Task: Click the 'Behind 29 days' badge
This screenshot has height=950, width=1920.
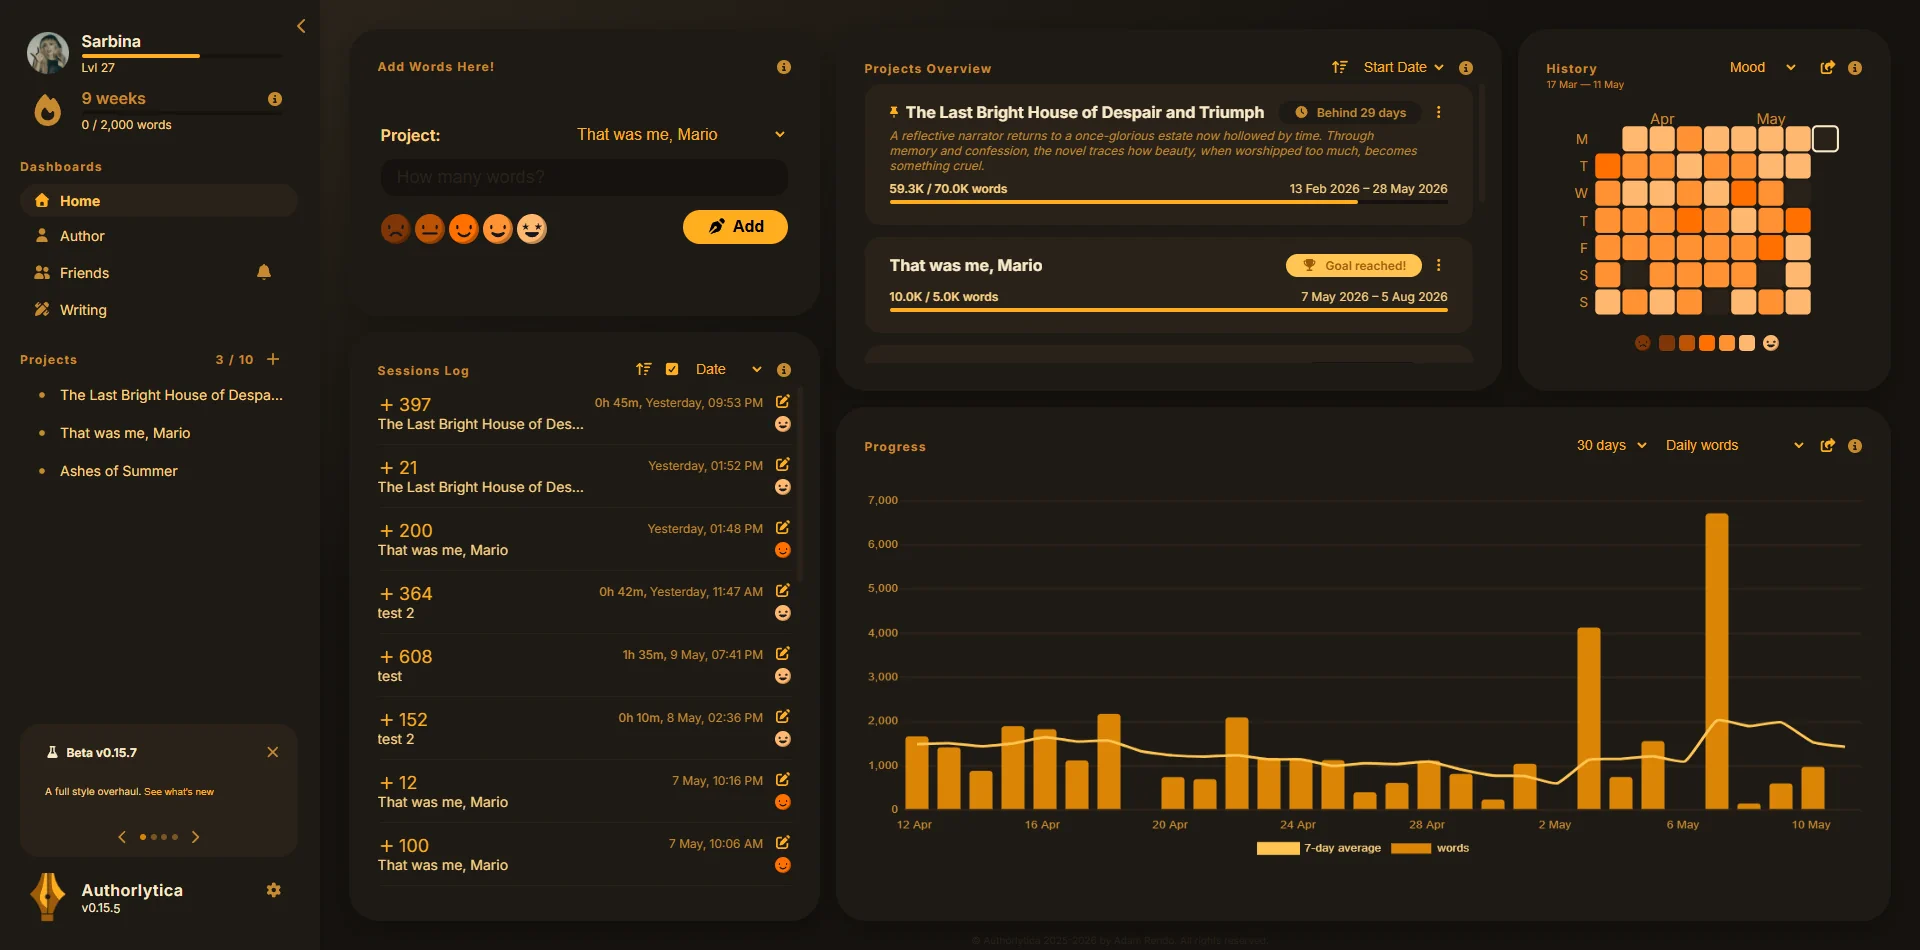Action: click(1351, 113)
